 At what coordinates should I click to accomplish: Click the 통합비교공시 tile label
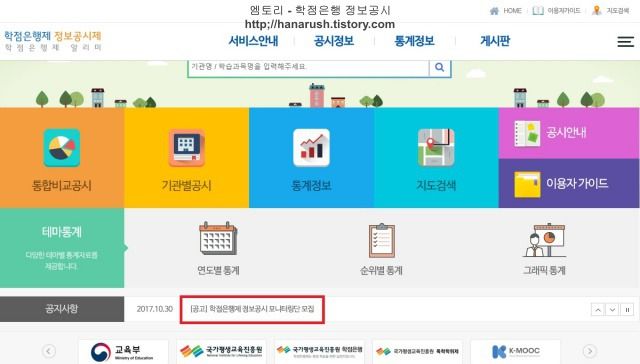(x=62, y=186)
